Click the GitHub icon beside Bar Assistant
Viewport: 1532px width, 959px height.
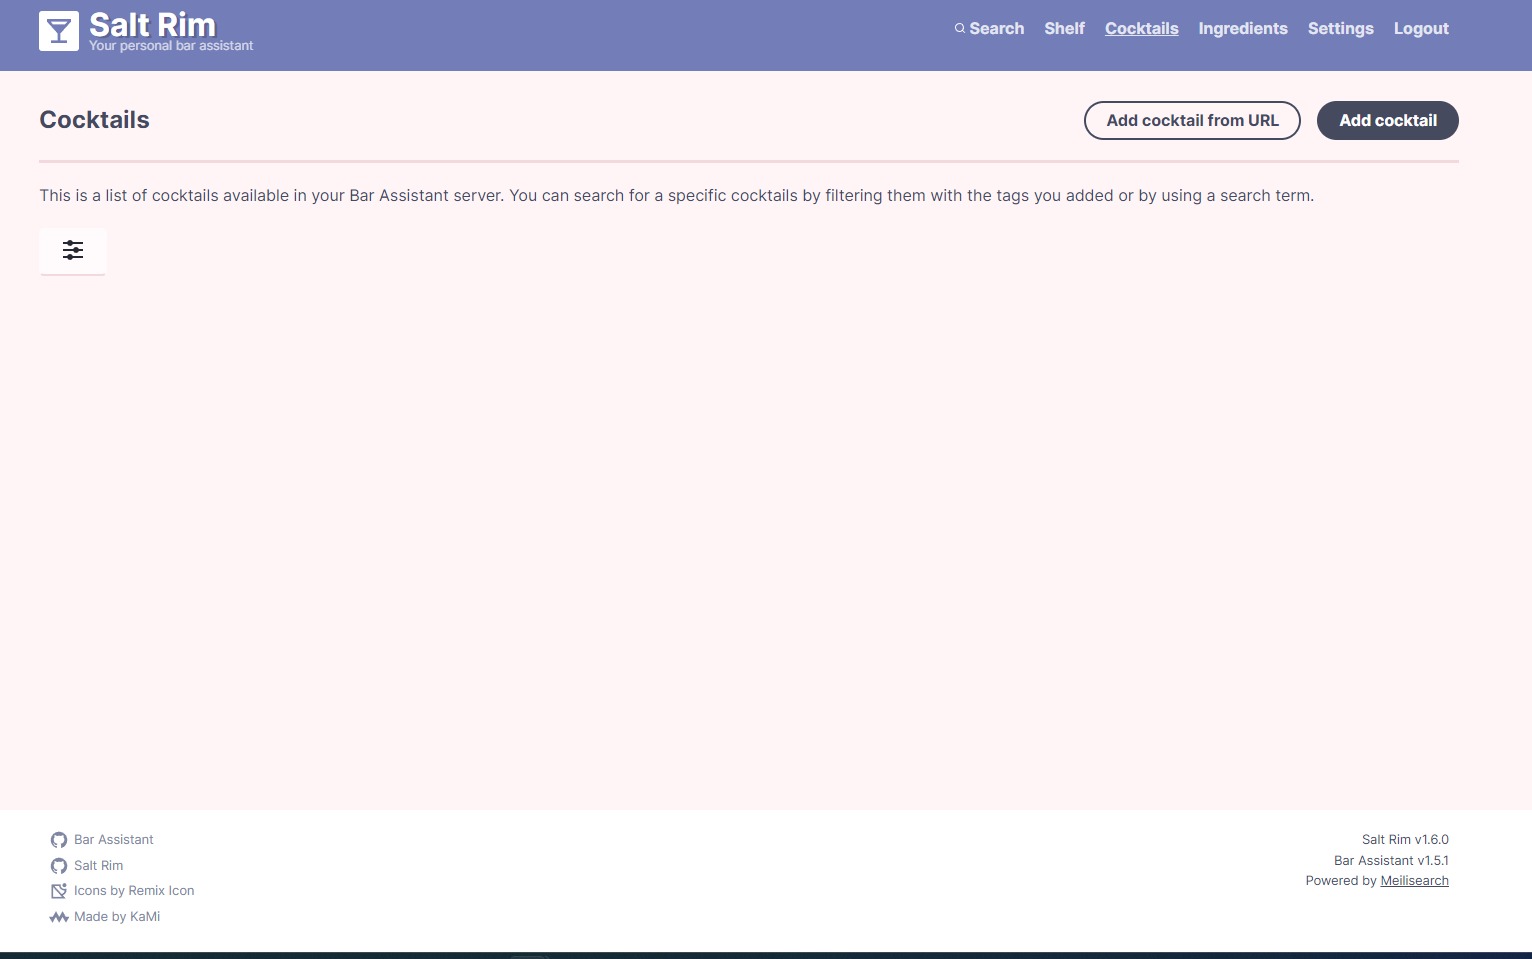(x=59, y=839)
